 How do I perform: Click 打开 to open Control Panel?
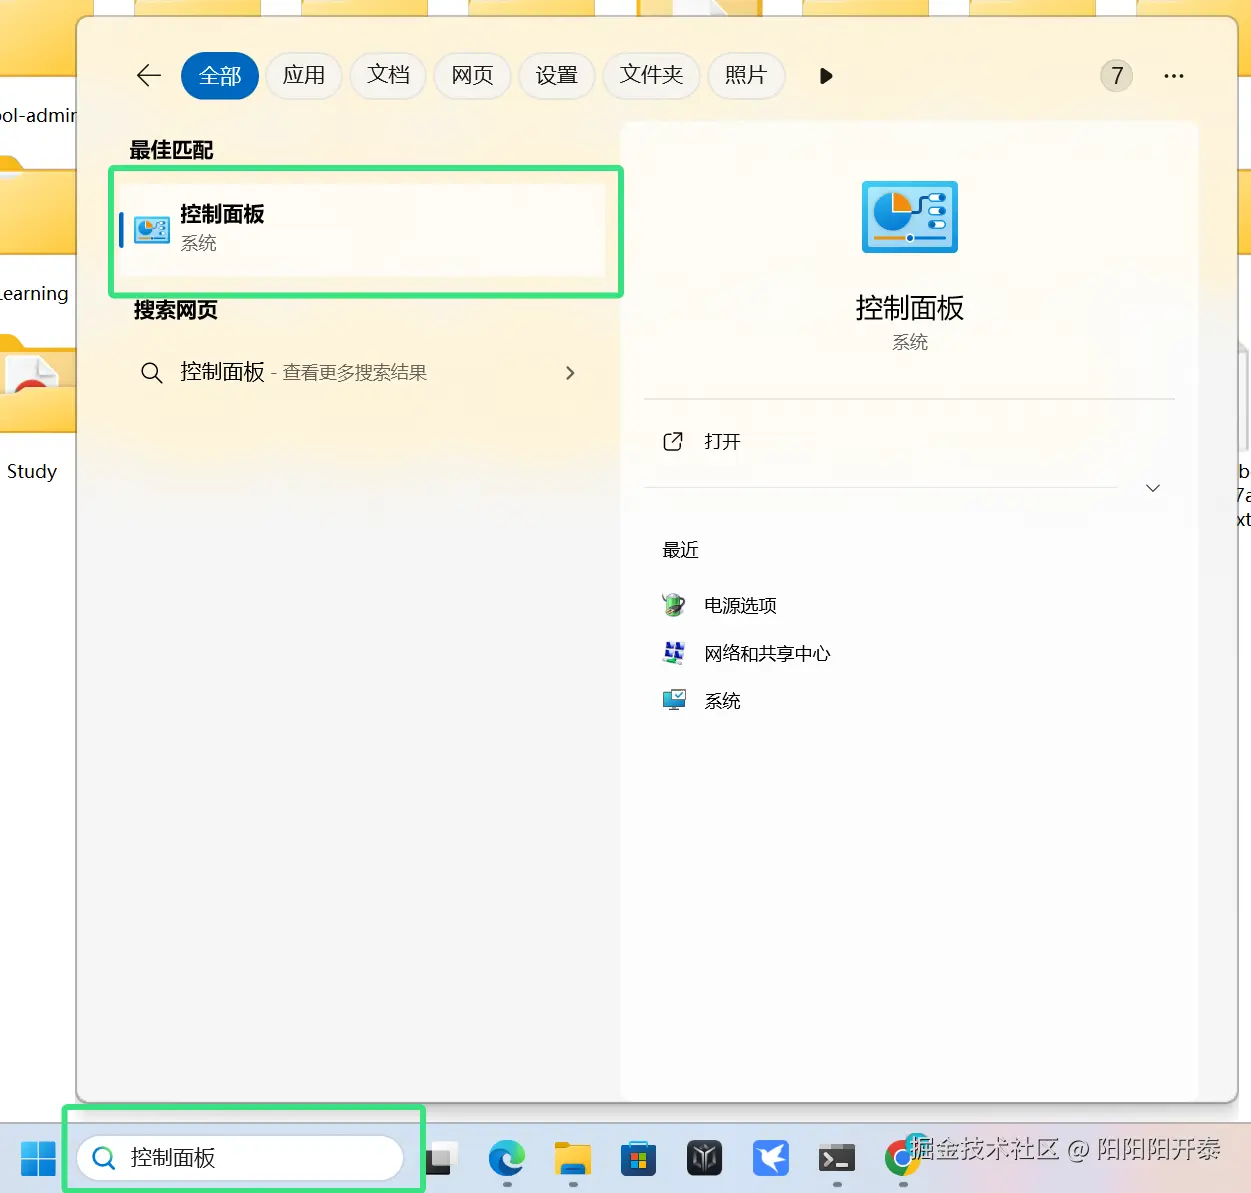[722, 442]
